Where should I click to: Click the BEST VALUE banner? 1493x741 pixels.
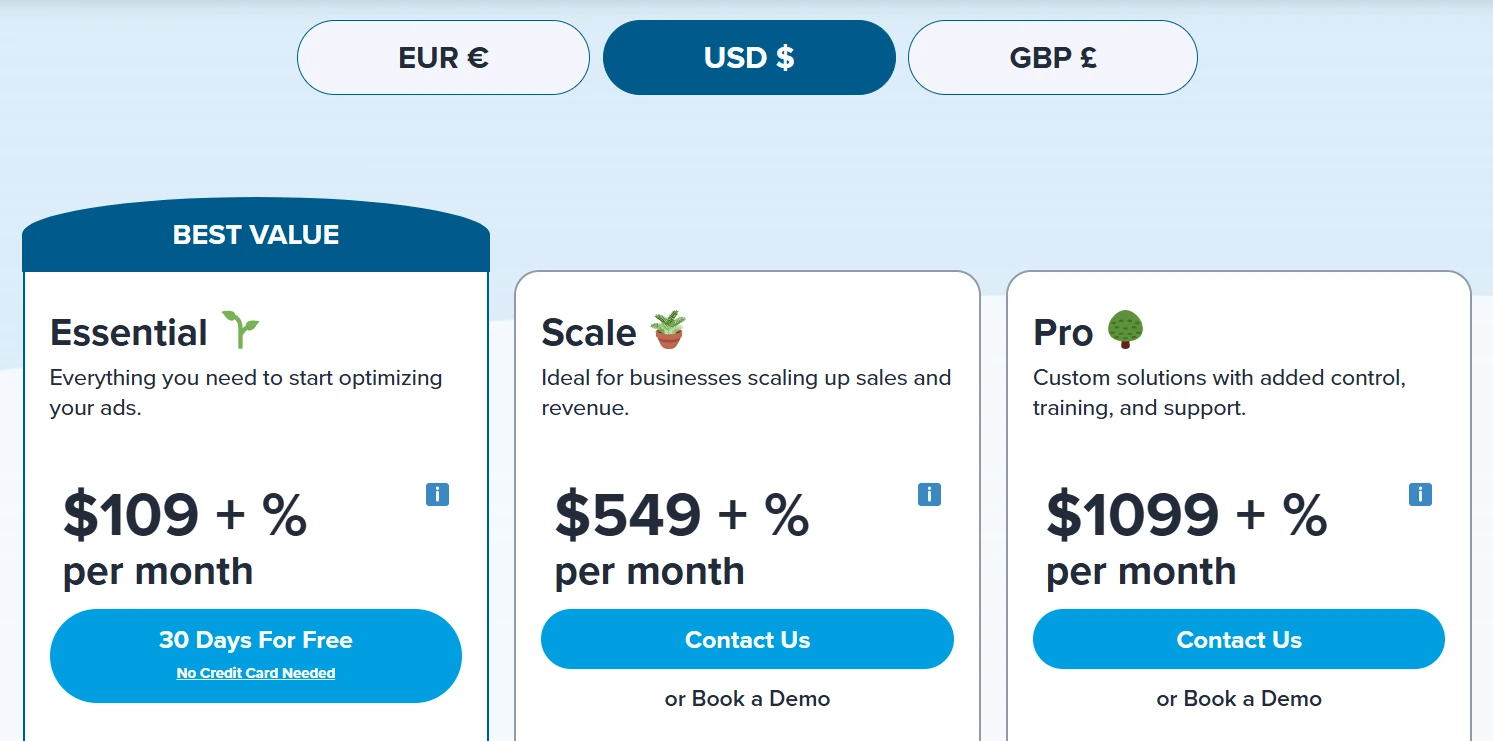click(255, 234)
